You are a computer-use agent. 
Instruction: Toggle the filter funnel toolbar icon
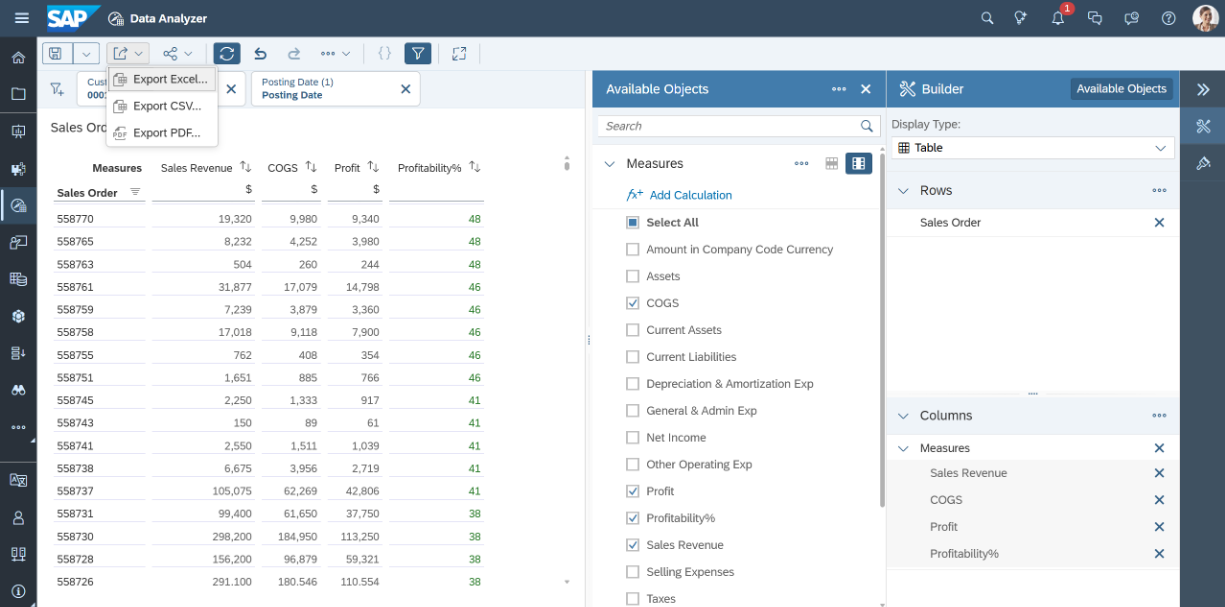pos(418,54)
